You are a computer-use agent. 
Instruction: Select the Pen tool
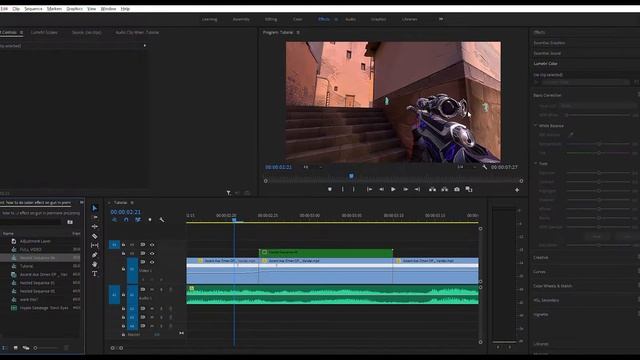coord(95,255)
